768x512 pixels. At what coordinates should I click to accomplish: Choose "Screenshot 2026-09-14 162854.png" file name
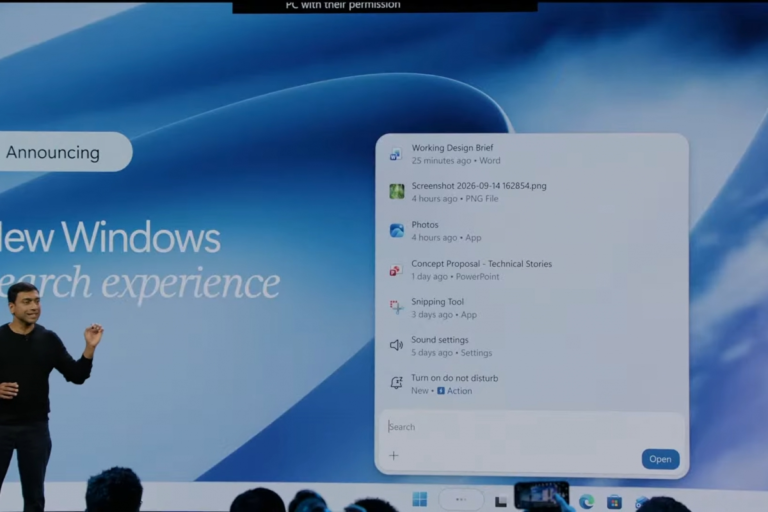coord(479,186)
